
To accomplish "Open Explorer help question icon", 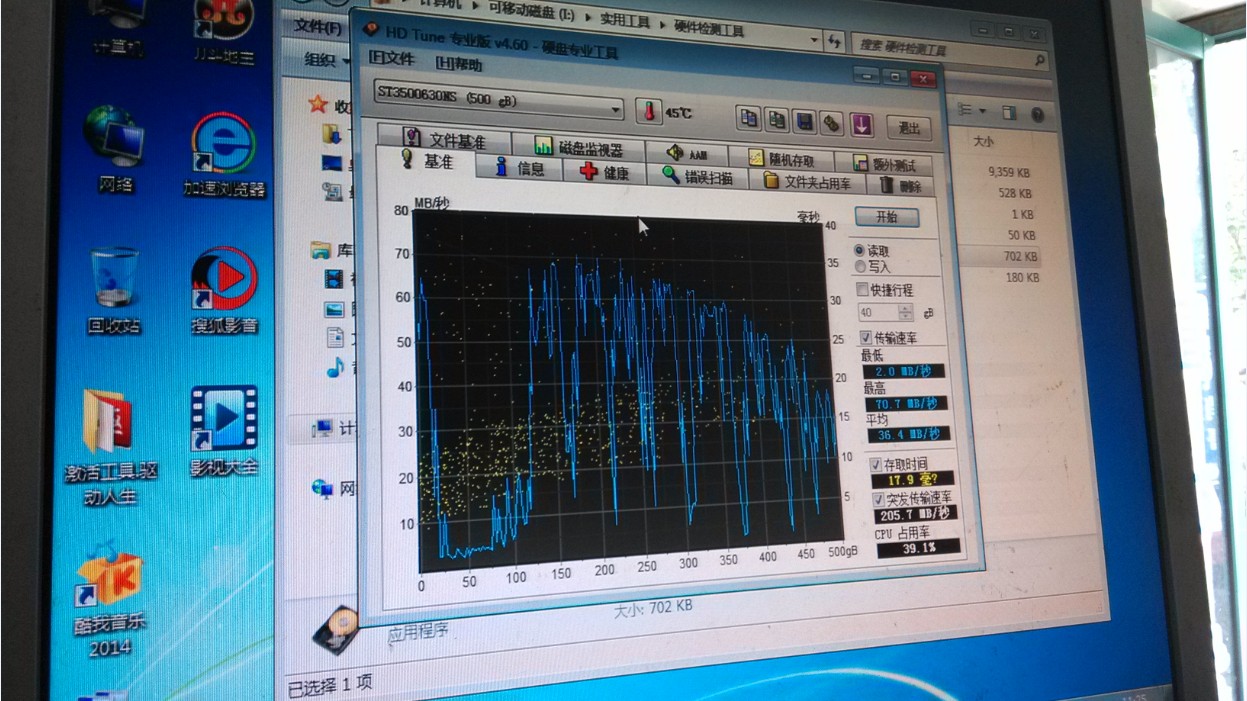I will 1037,115.
